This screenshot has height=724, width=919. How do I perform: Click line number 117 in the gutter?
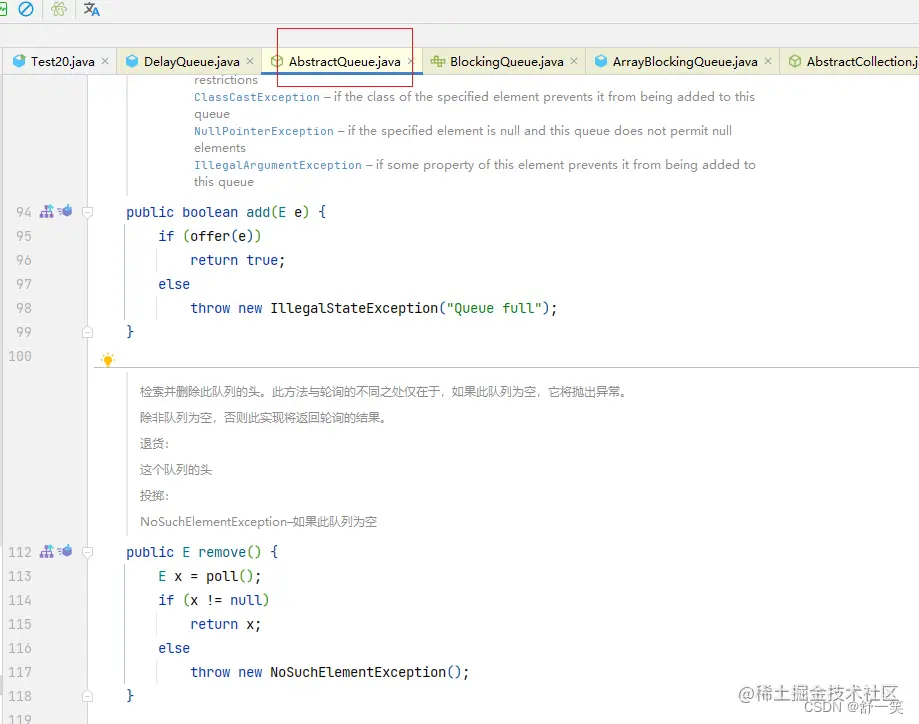click(x=20, y=672)
